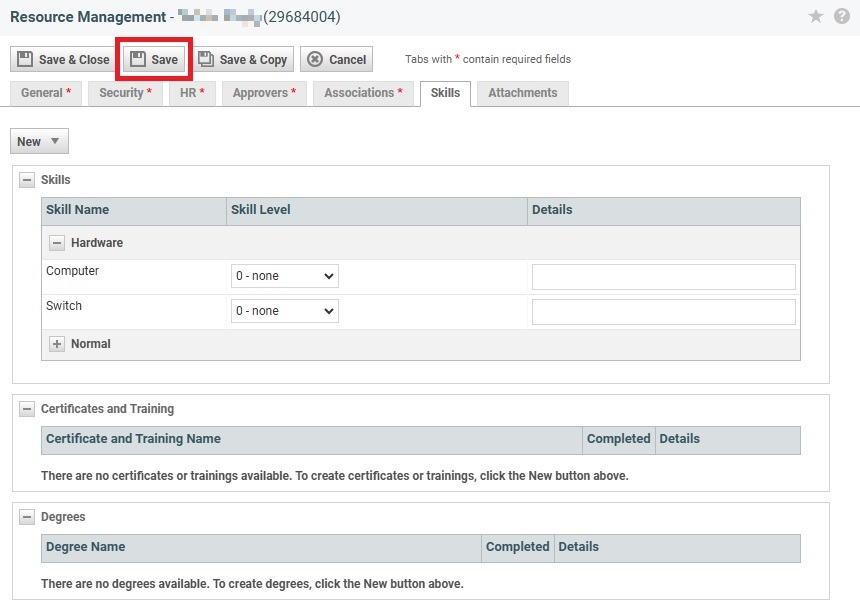Open the Switch skill level dropdown
The height and width of the screenshot is (612, 860).
(285, 311)
